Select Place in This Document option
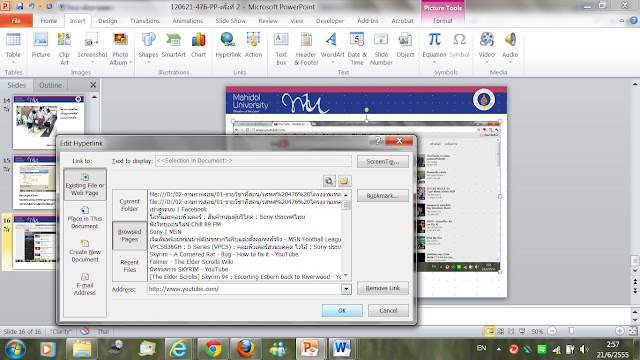This screenshot has width=640, height=360. point(85,218)
